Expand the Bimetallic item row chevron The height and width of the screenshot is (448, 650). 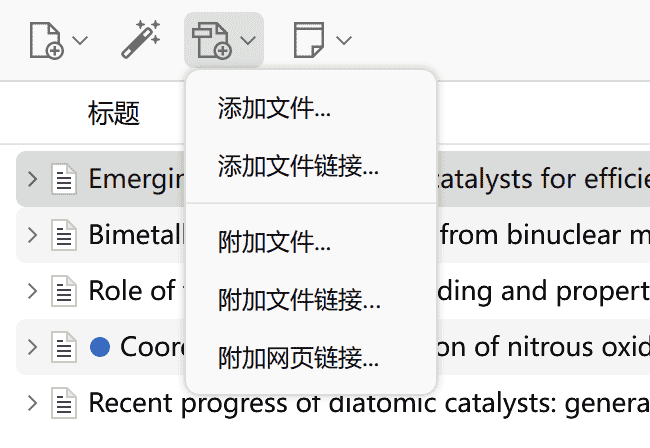(x=32, y=236)
